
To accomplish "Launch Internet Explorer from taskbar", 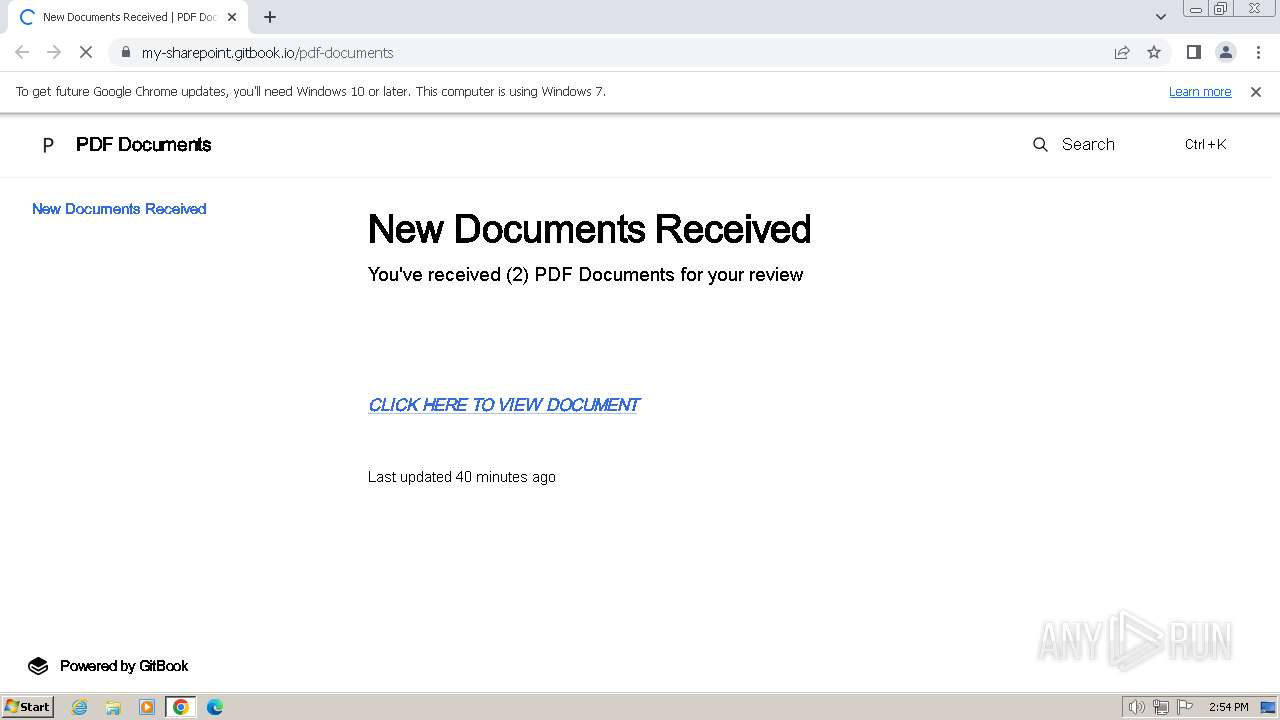I will [x=80, y=707].
